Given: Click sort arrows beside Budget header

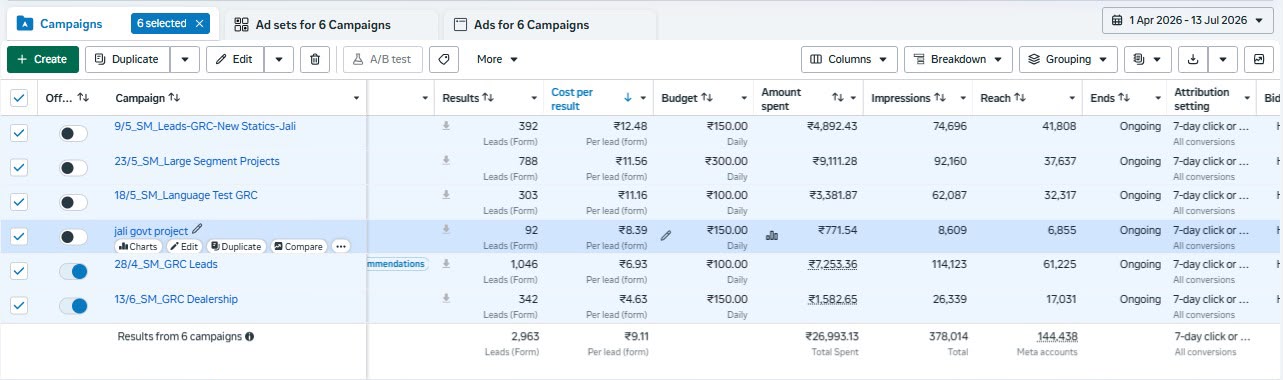Looking at the screenshot, I should click(x=706, y=98).
